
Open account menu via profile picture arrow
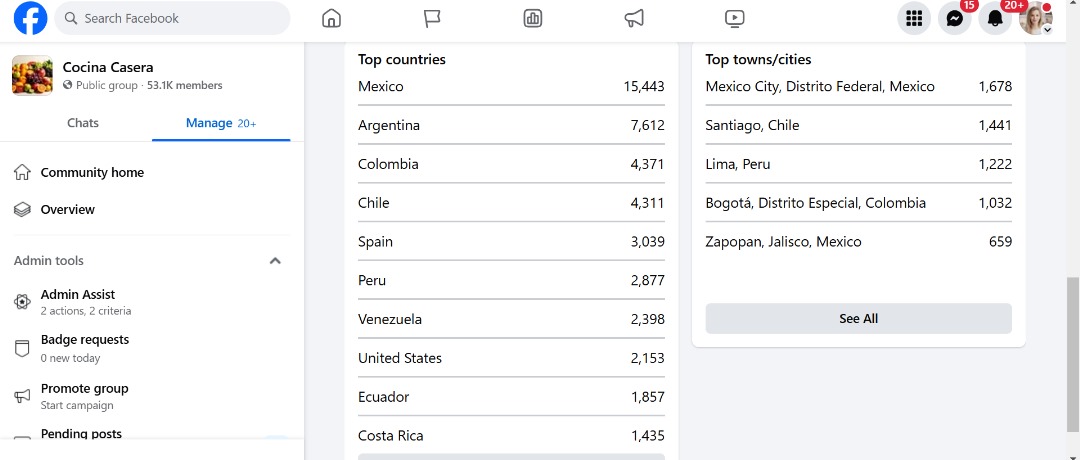[1048, 30]
